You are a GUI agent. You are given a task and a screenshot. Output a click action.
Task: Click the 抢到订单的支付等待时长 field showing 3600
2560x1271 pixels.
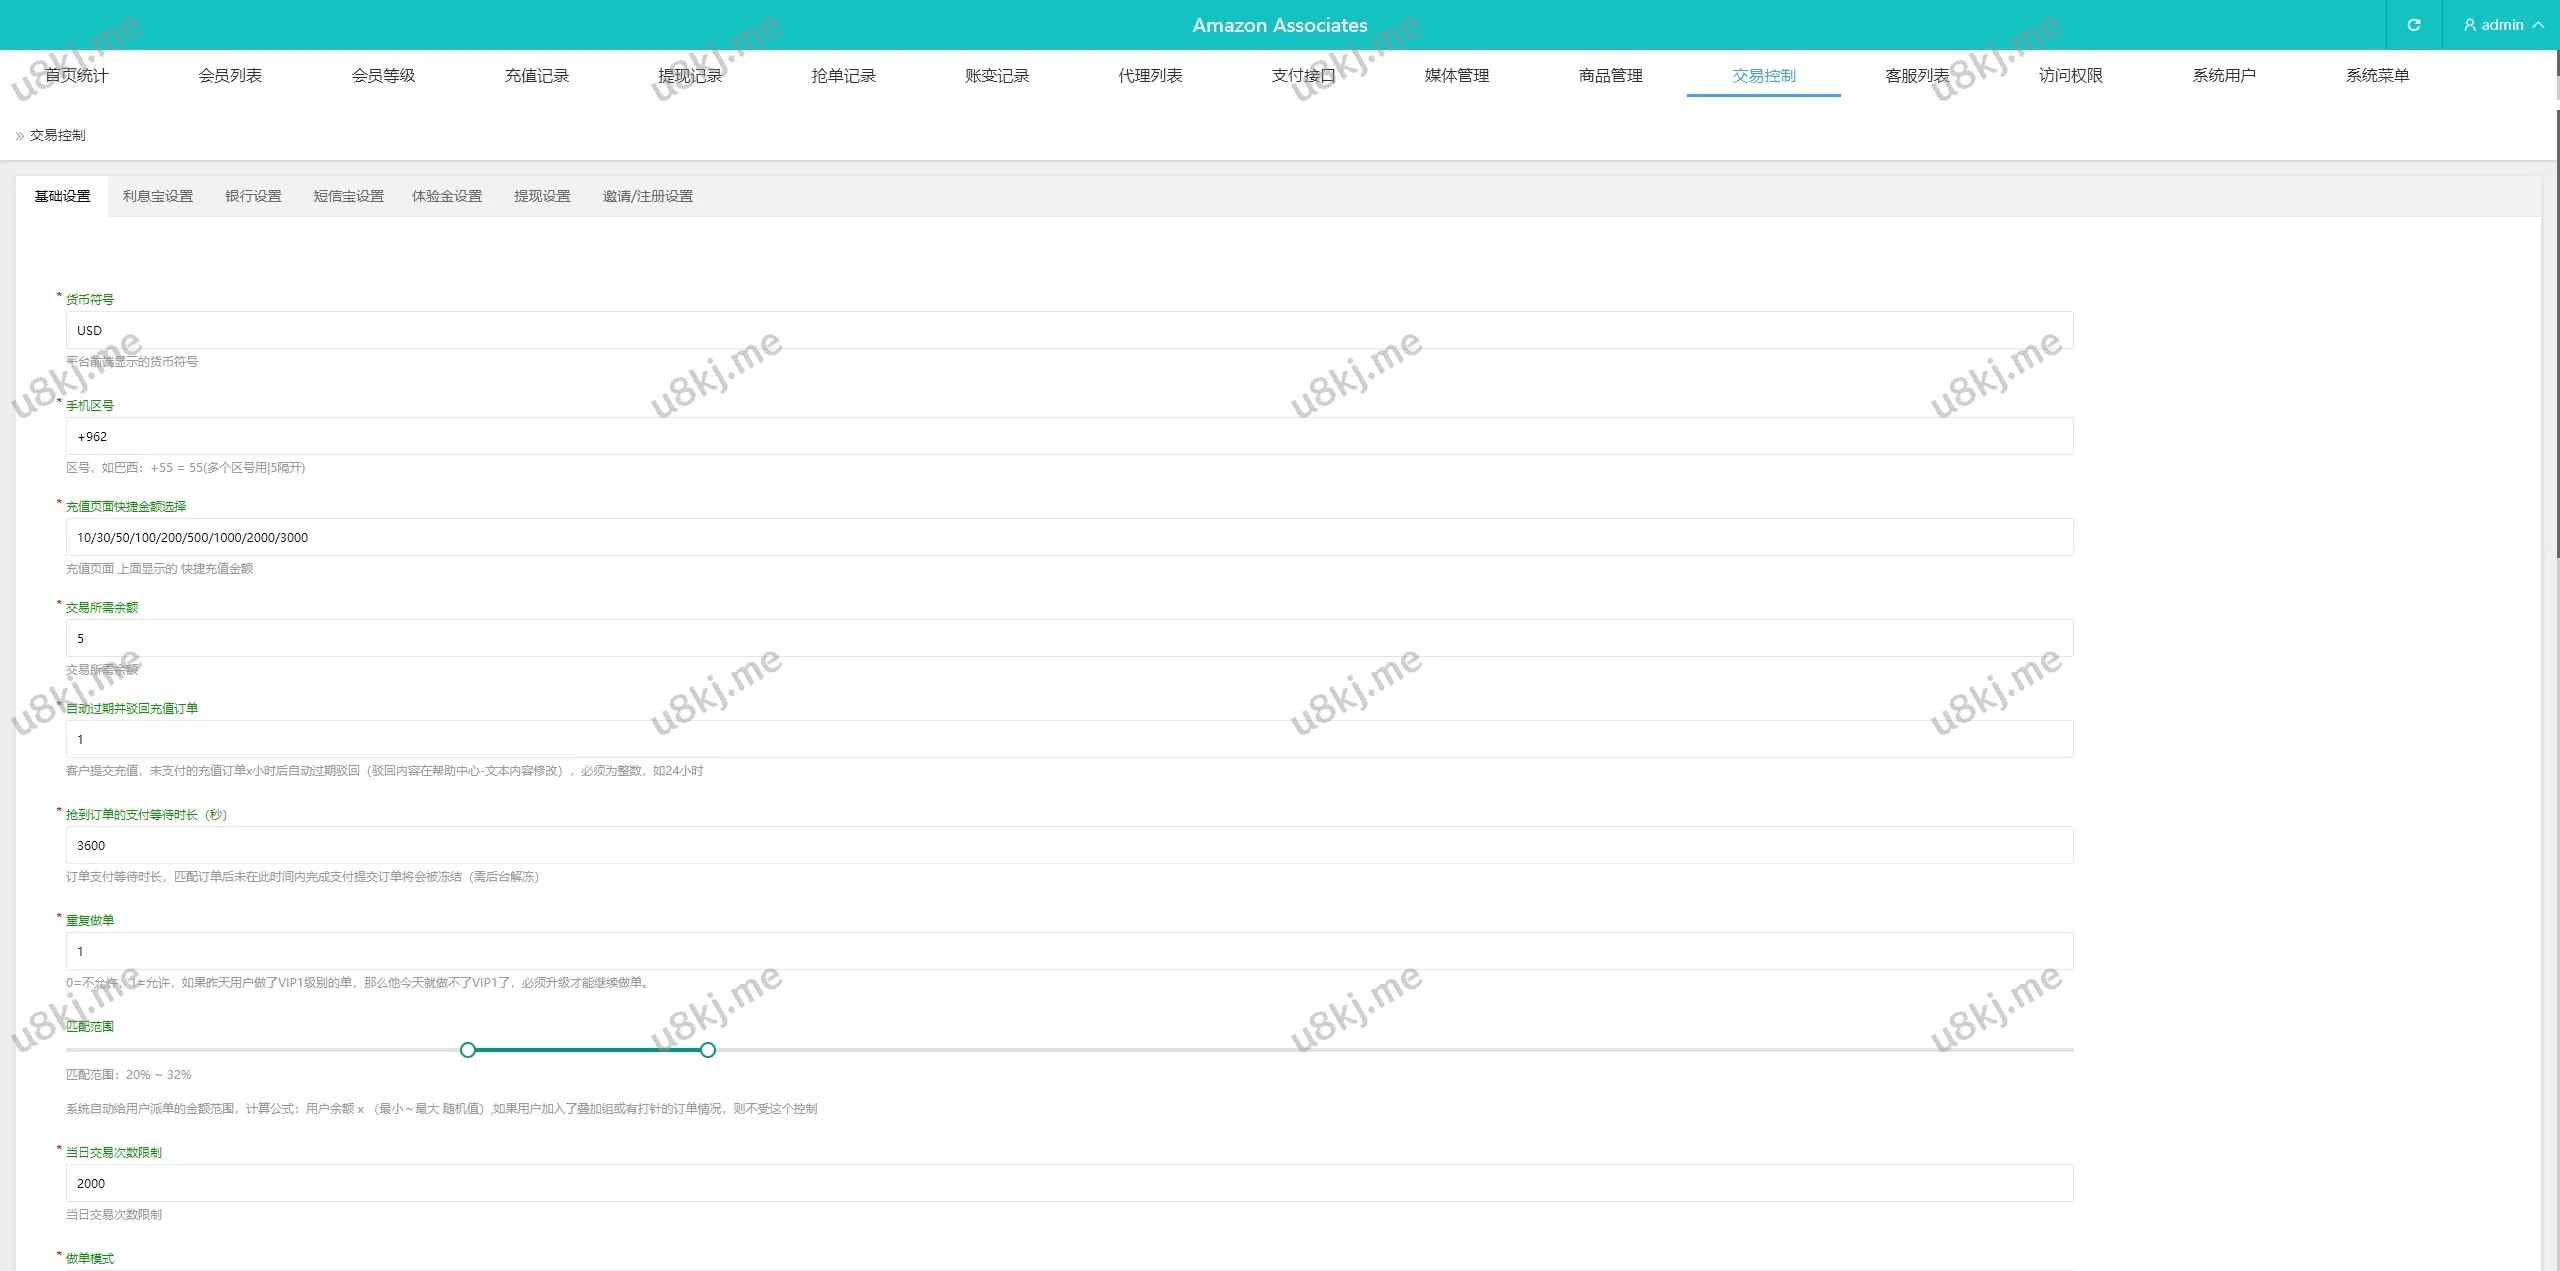click(1069, 846)
